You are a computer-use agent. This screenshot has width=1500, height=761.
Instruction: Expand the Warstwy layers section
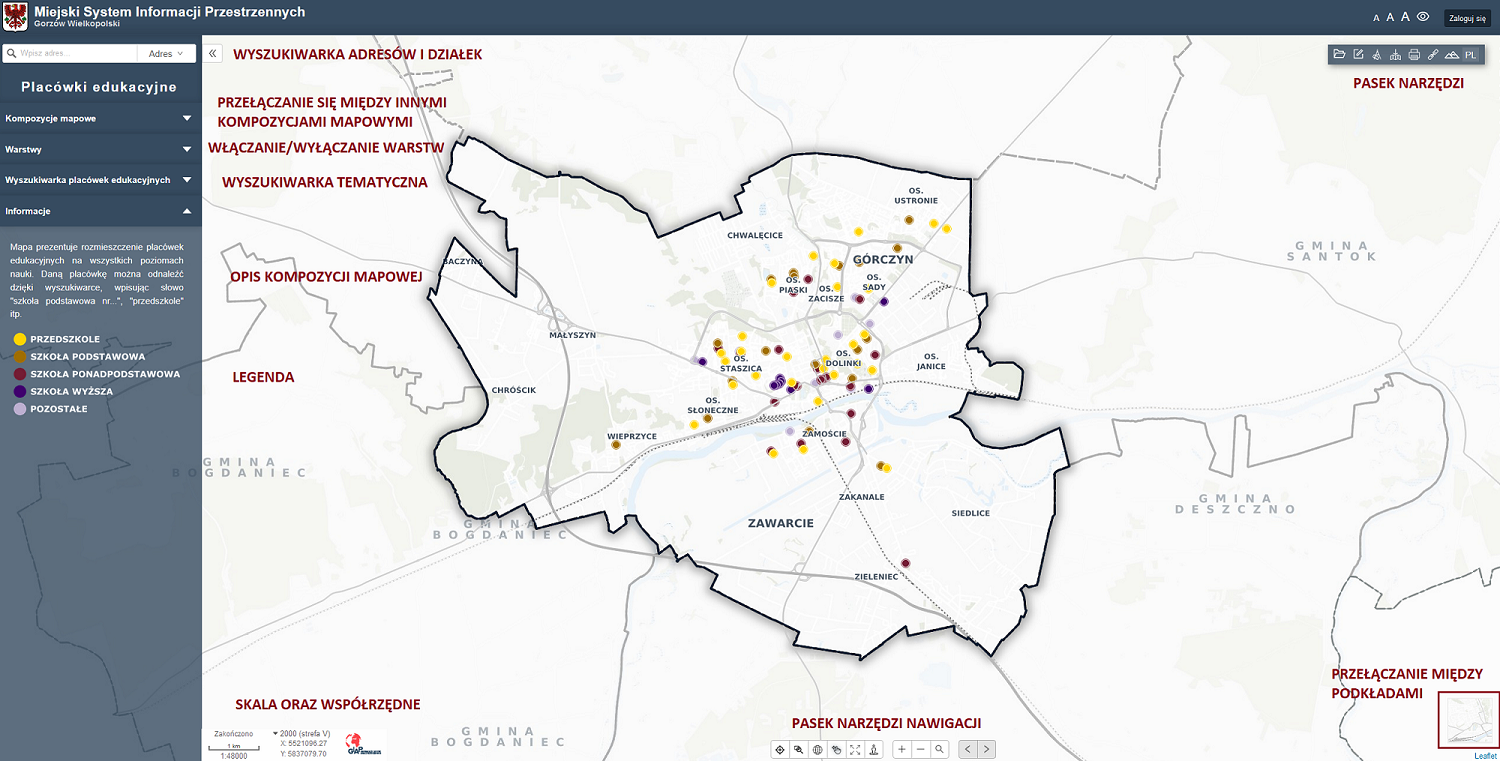click(x=100, y=149)
